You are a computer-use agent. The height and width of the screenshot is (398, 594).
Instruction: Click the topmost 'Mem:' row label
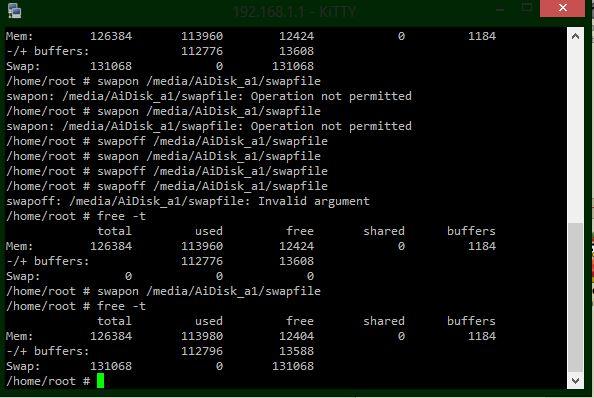(x=19, y=36)
